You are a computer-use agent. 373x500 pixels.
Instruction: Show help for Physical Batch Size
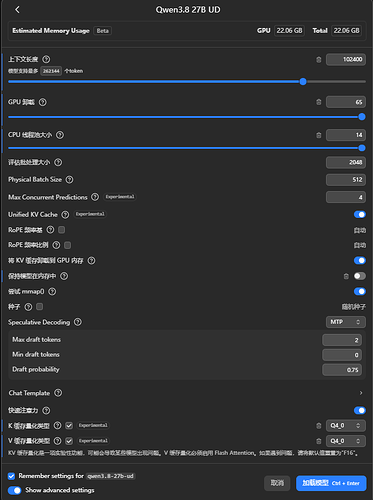[x=69, y=180]
